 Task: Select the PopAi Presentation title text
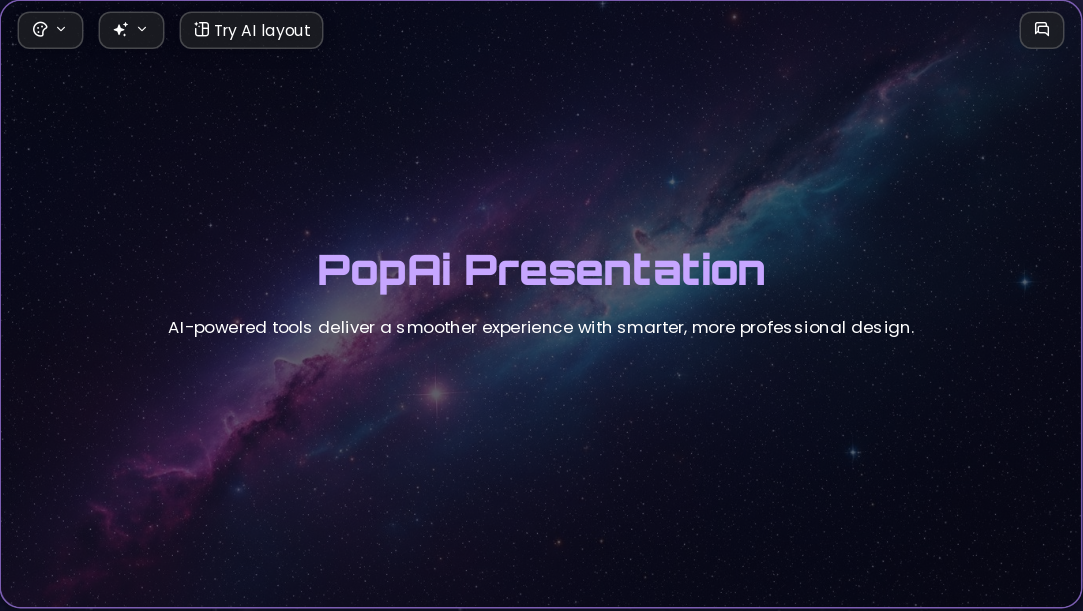pos(542,271)
